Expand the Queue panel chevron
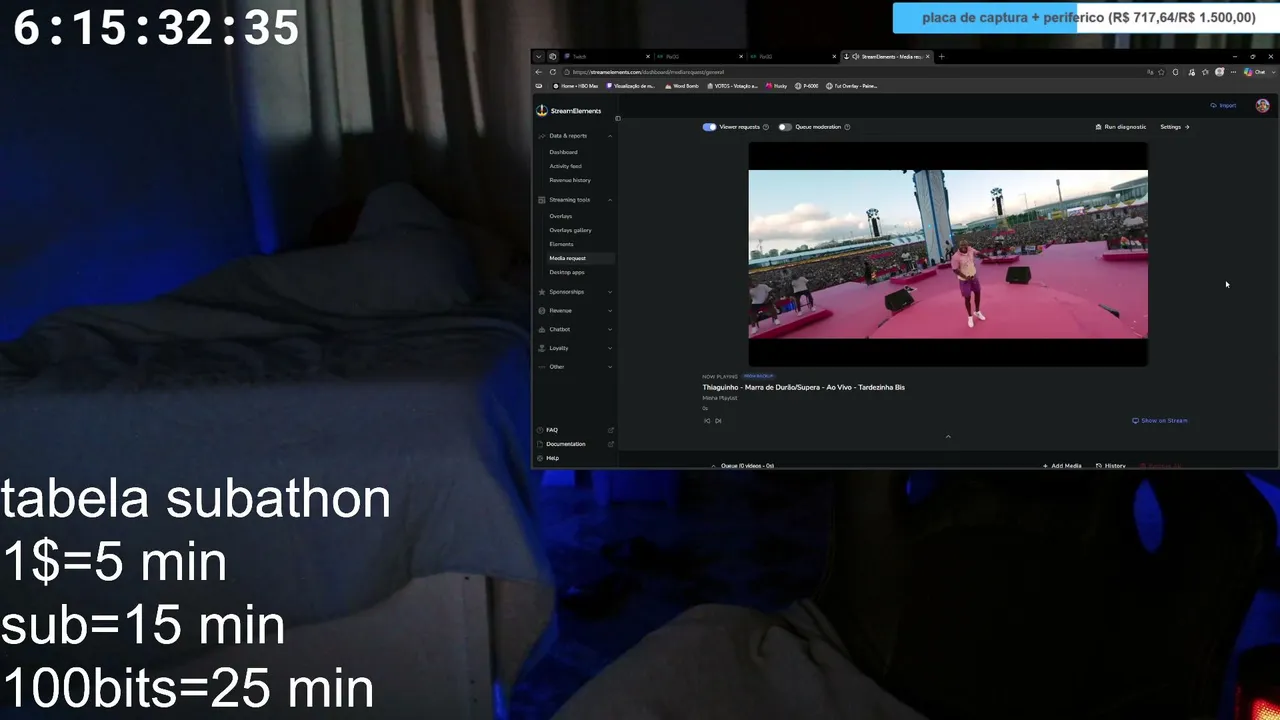The image size is (1280, 720). 714,466
